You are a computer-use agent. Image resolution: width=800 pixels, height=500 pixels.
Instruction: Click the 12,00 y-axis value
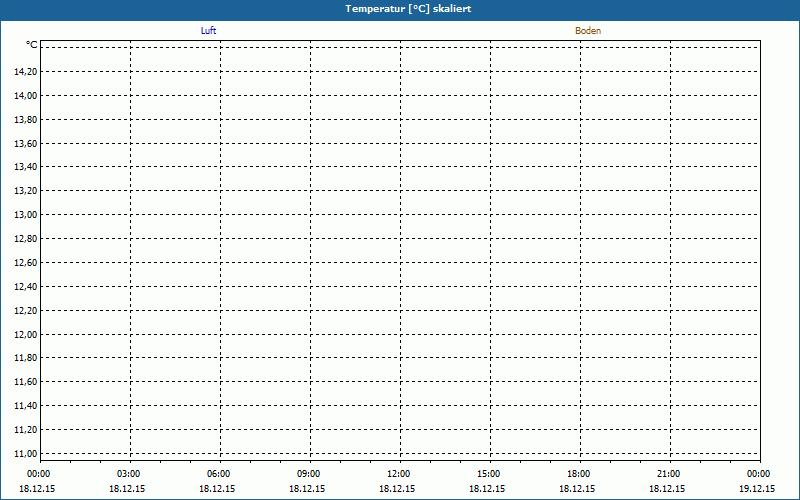pos(26,334)
